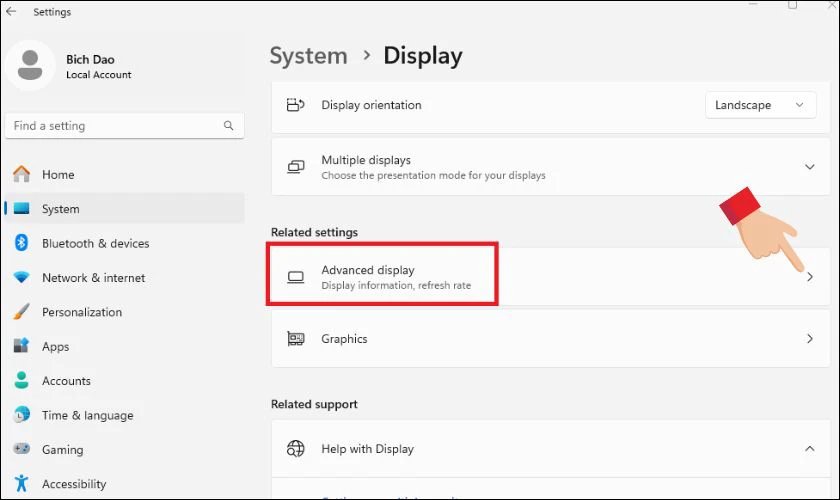The height and width of the screenshot is (500, 840).
Task: Select System in the sidebar menu
Action: tap(61, 209)
